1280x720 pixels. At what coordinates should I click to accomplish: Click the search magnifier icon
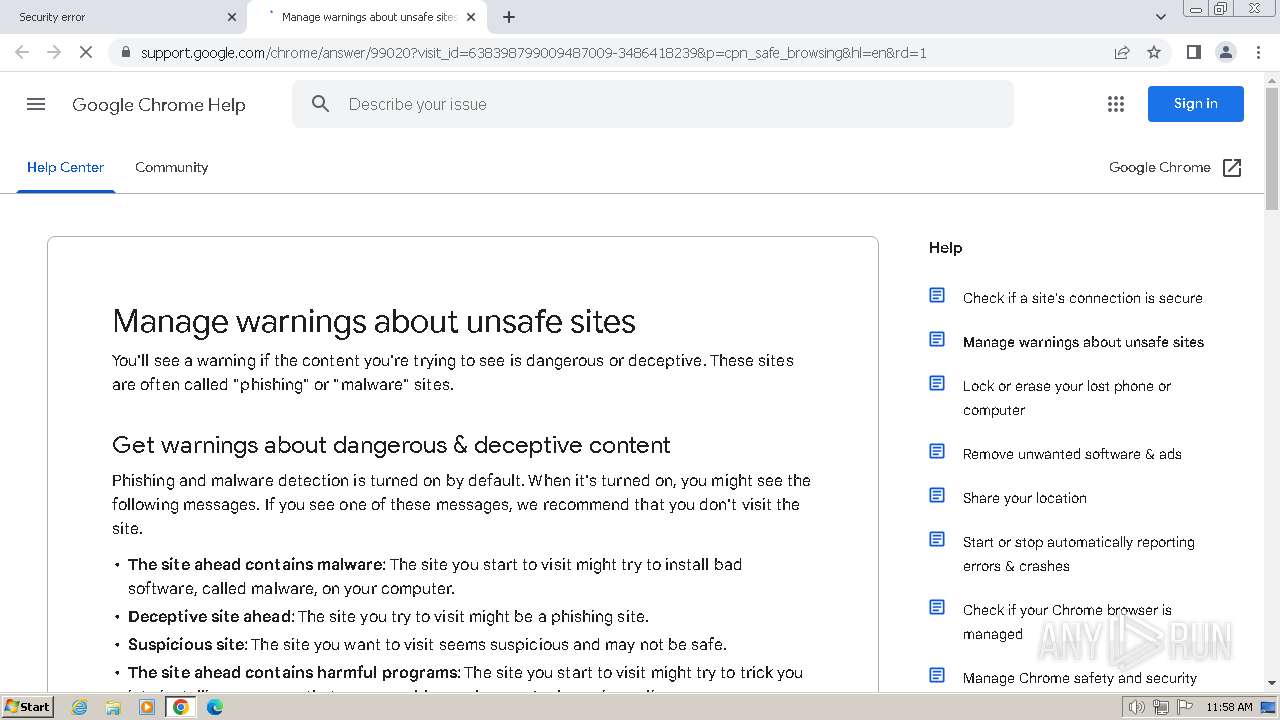point(320,104)
